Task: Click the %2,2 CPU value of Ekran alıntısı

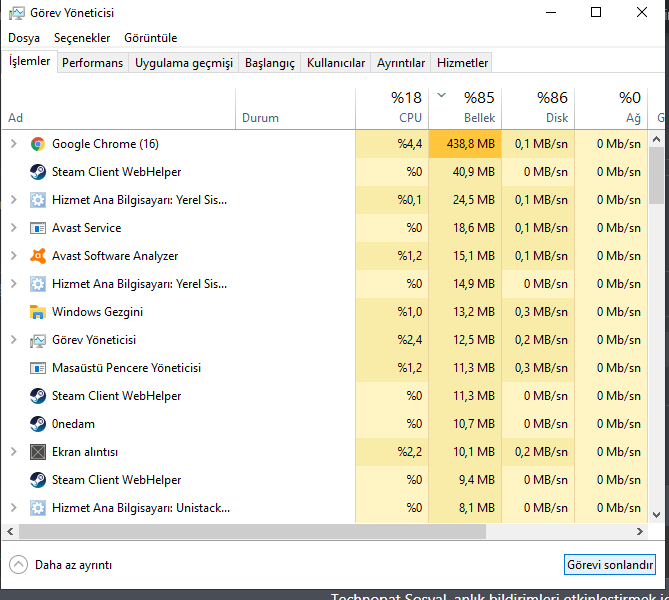Action: coord(410,452)
